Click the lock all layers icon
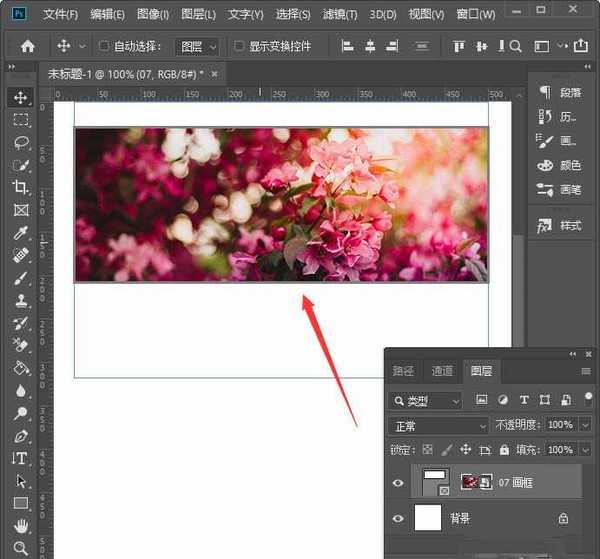 point(504,450)
